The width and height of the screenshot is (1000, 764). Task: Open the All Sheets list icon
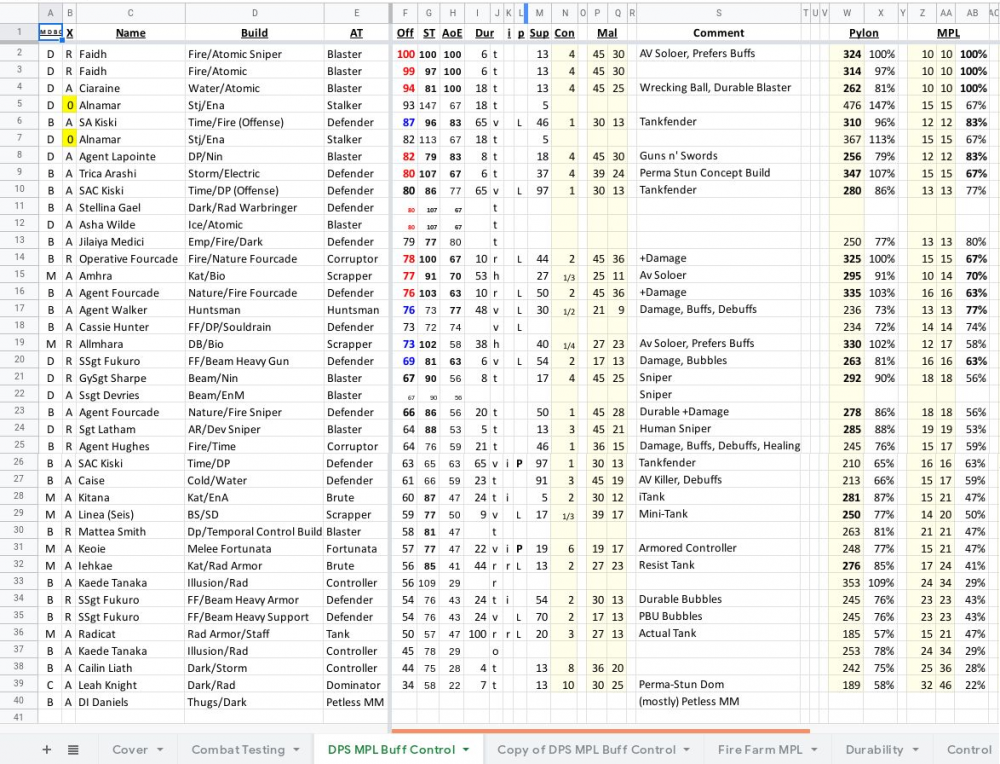[73, 749]
